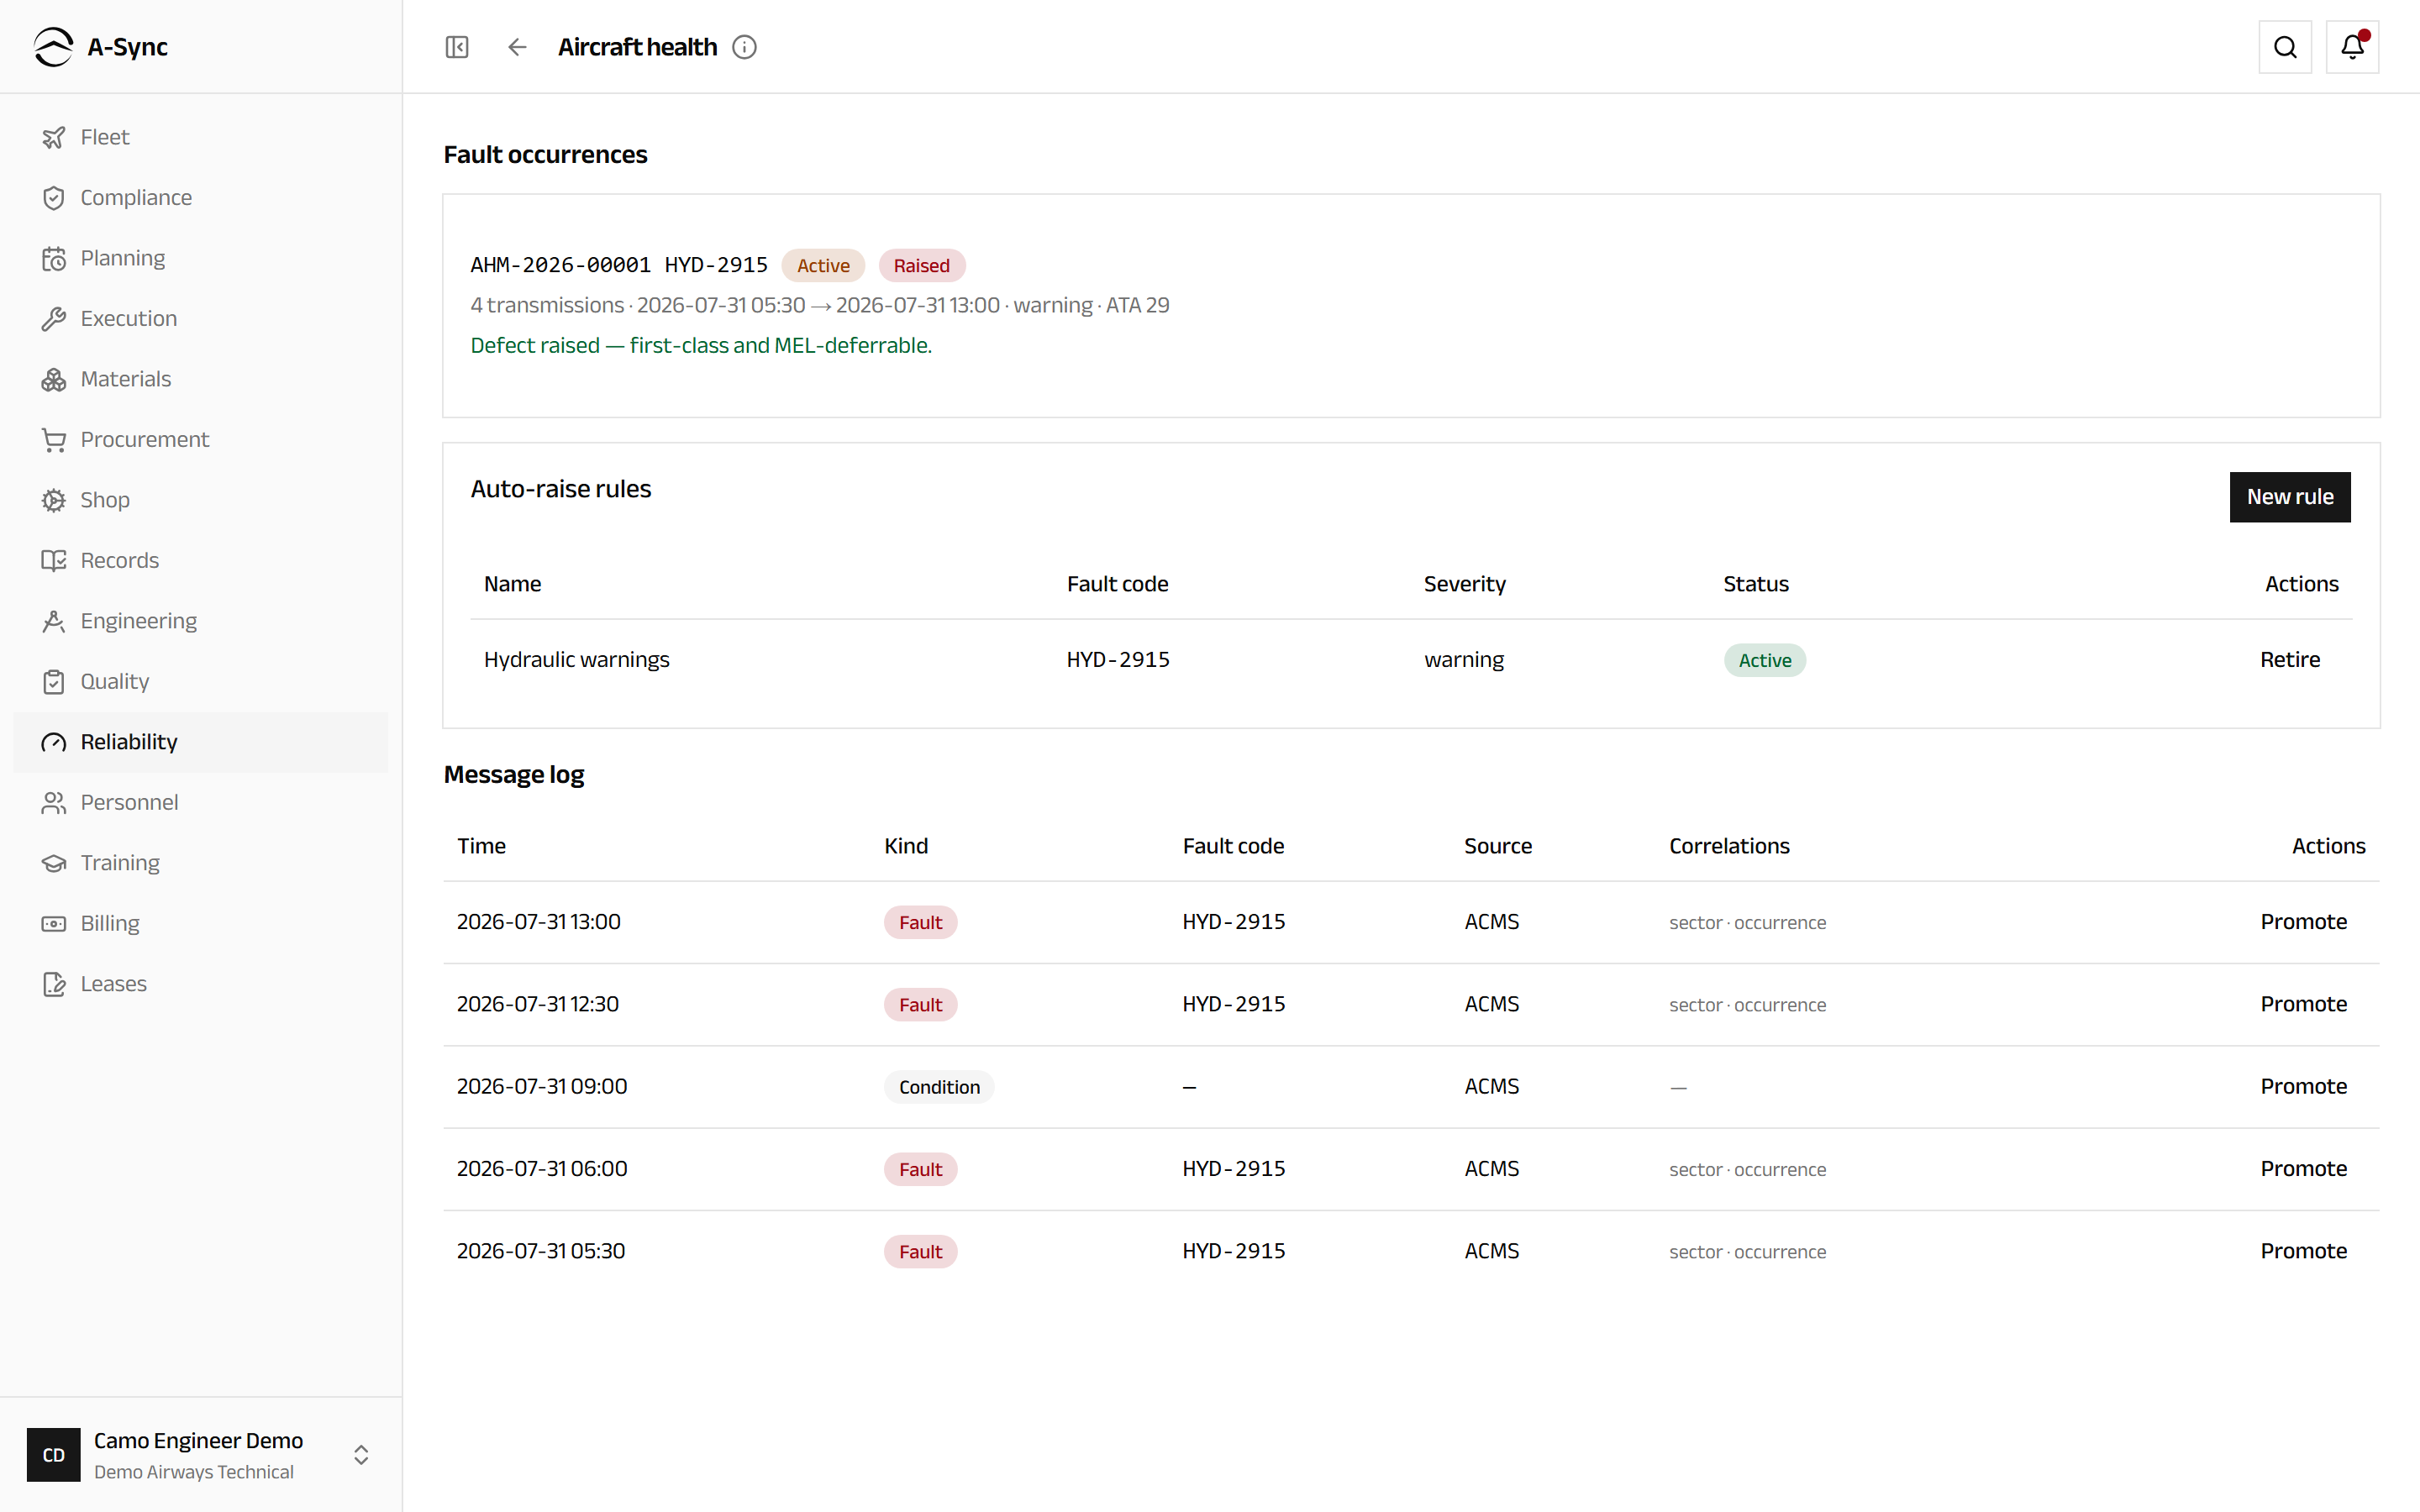Open notifications bell

(2352, 47)
